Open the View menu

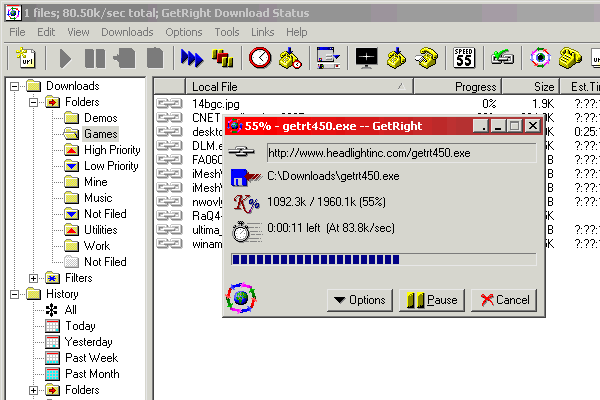78,32
